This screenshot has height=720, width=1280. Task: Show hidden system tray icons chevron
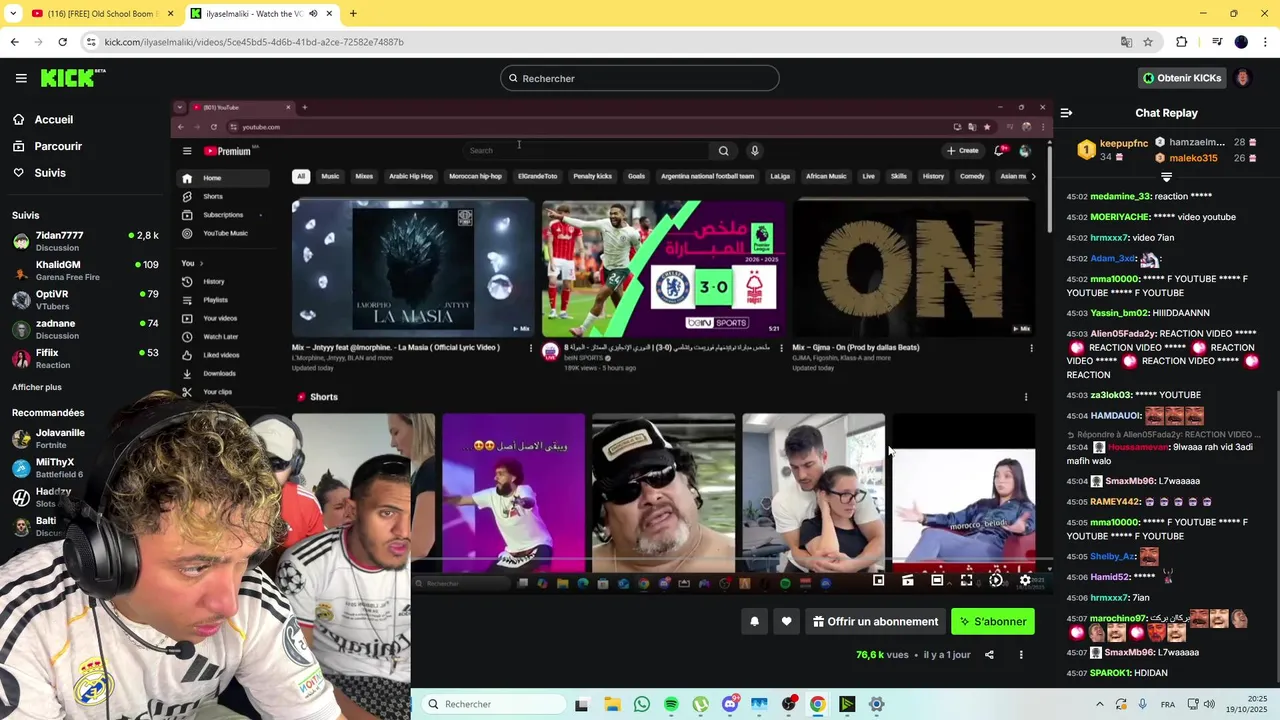point(1100,704)
